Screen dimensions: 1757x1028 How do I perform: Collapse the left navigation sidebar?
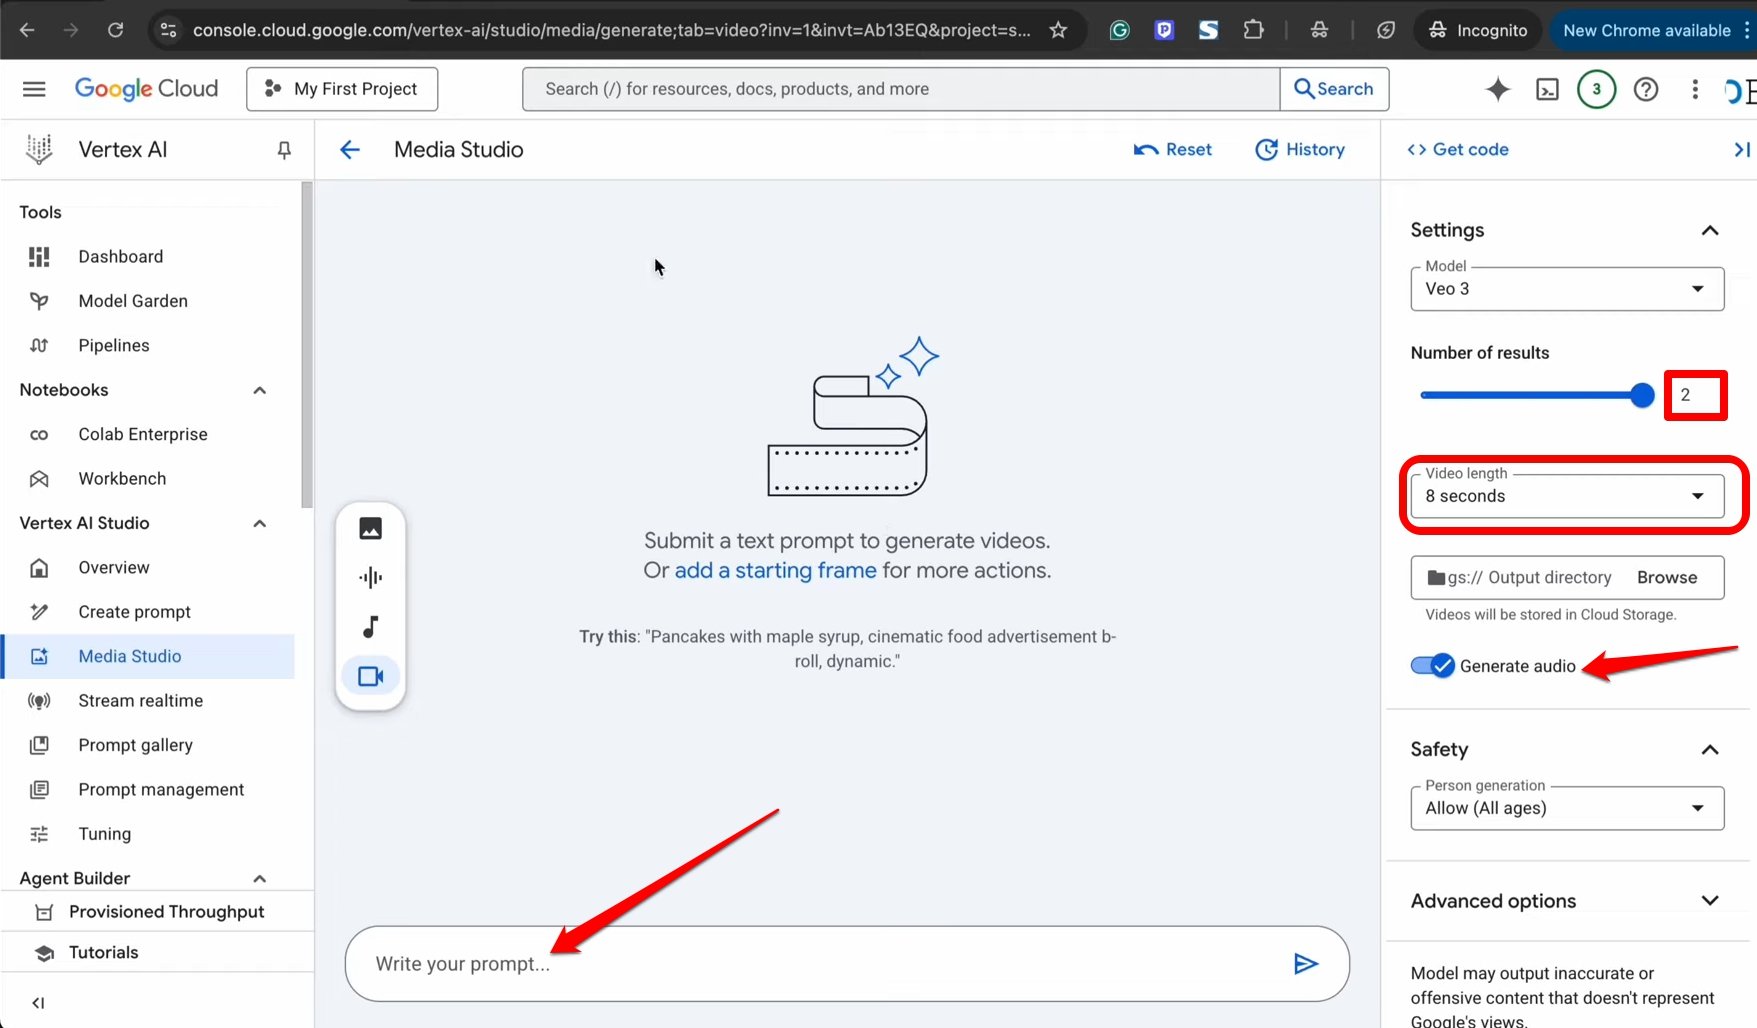(x=38, y=1003)
